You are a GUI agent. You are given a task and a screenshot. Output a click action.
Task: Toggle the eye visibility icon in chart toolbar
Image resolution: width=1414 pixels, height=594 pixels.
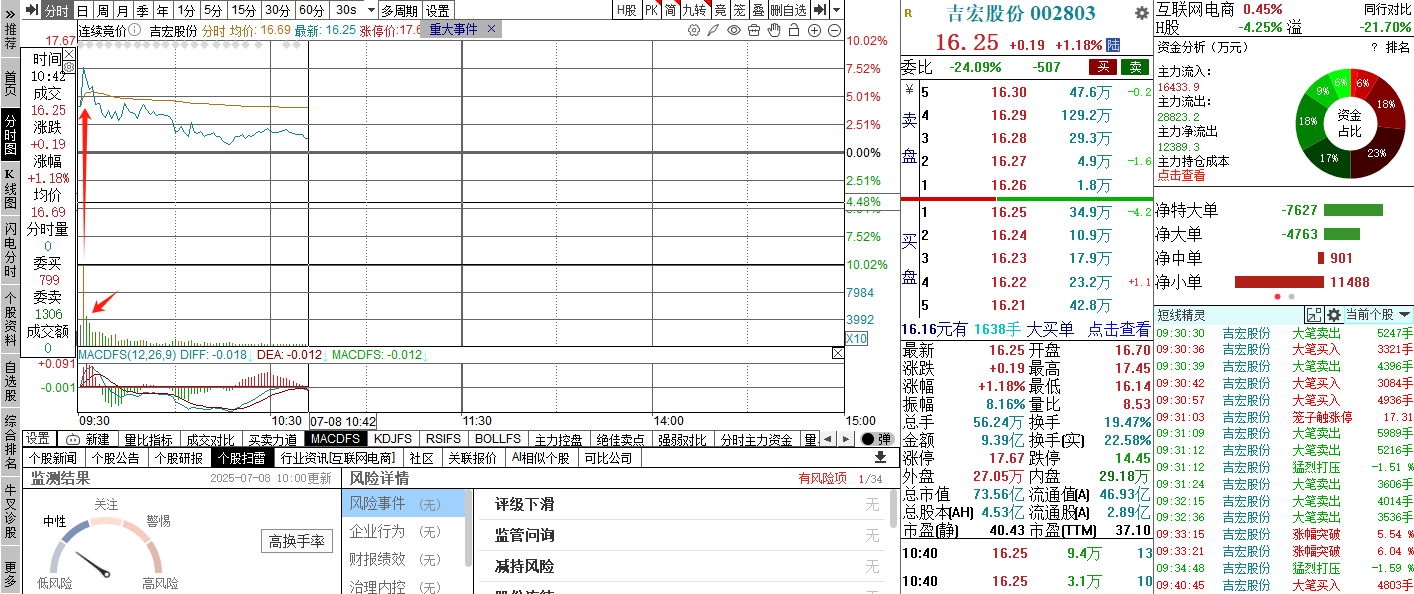pyautogui.click(x=734, y=30)
